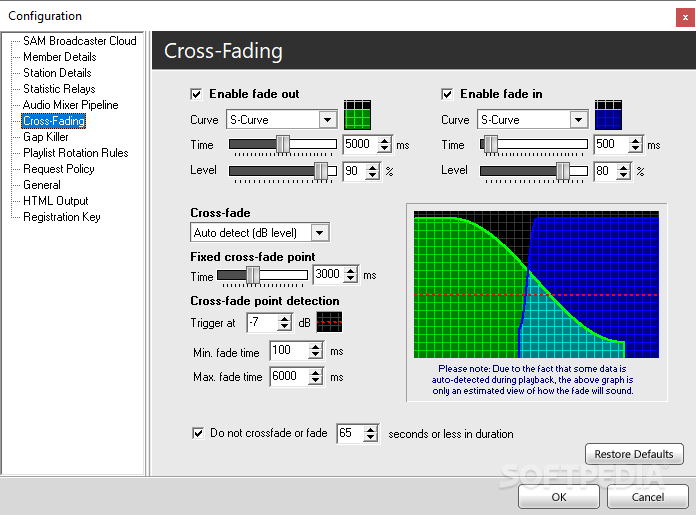Image resolution: width=696 pixels, height=515 pixels.
Task: Decrease Min. fade time down arrow
Action: coord(316,355)
